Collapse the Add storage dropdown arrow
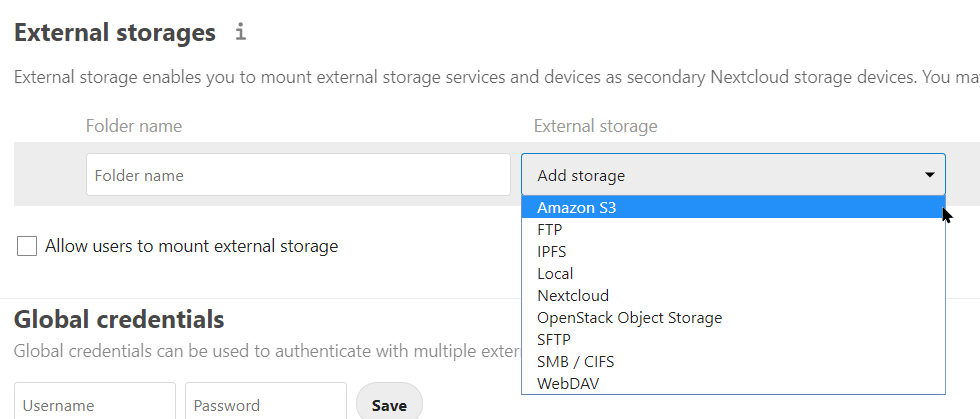 [930, 175]
